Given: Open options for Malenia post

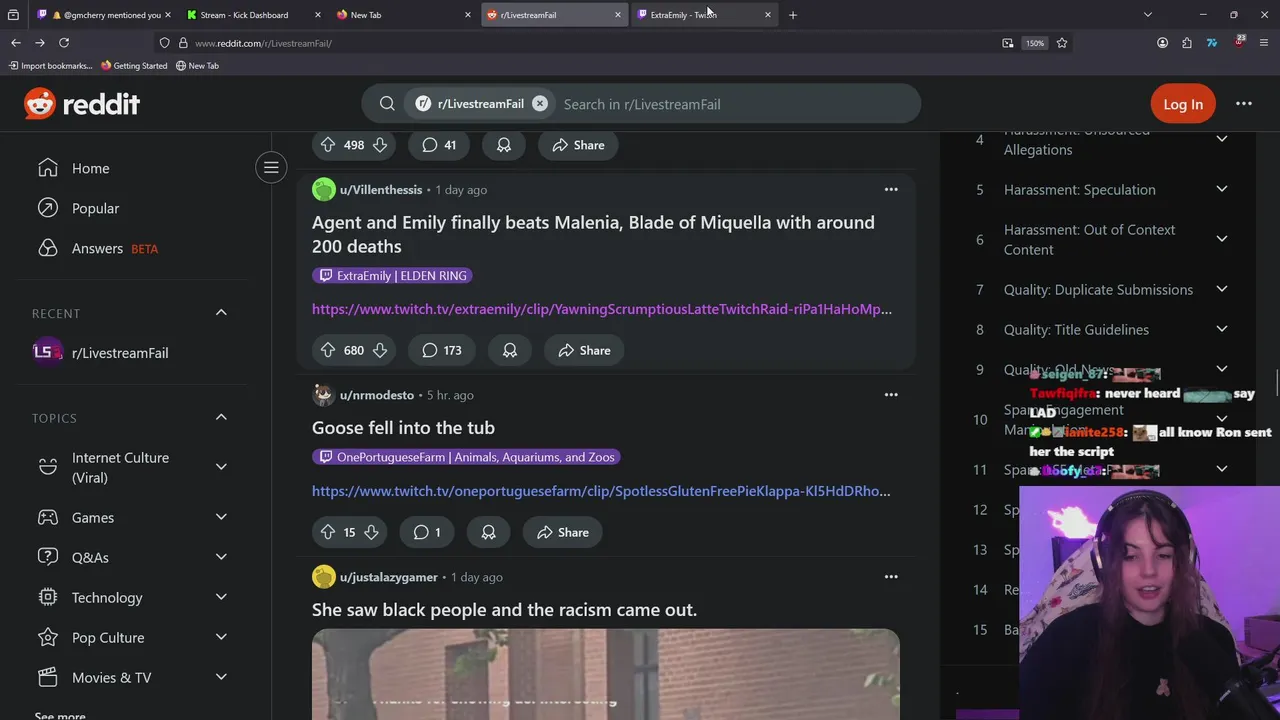Looking at the screenshot, I should pyautogui.click(x=891, y=189).
